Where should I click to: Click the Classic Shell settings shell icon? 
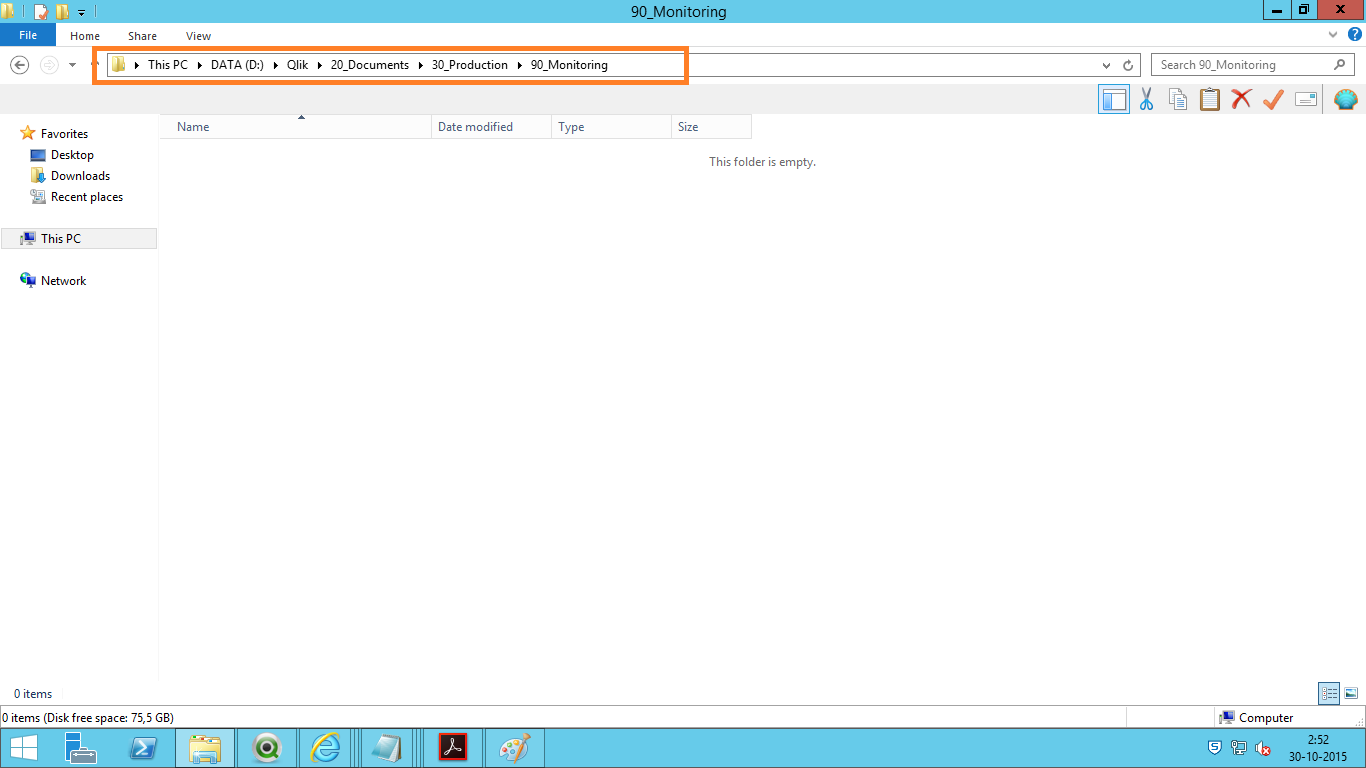point(1346,99)
